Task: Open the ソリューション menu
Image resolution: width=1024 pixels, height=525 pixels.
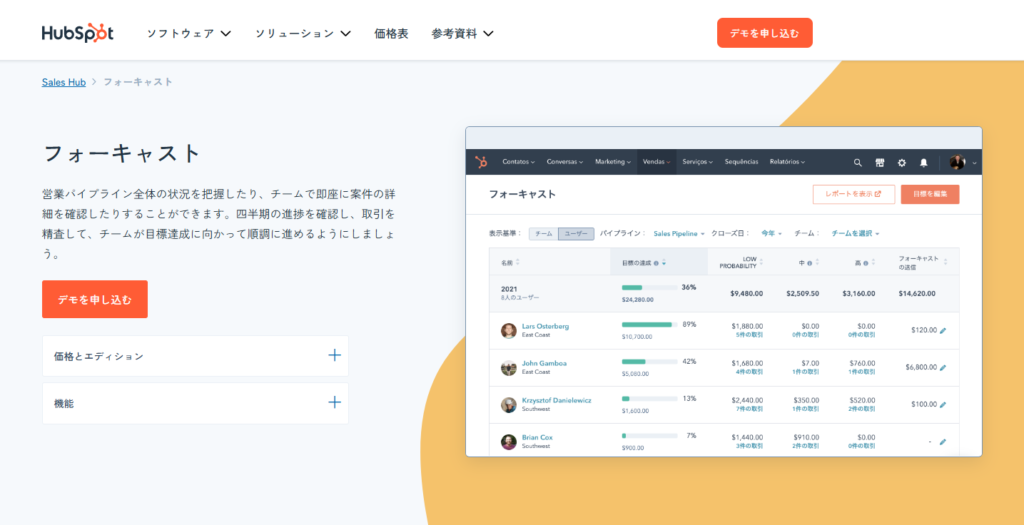Action: click(303, 33)
